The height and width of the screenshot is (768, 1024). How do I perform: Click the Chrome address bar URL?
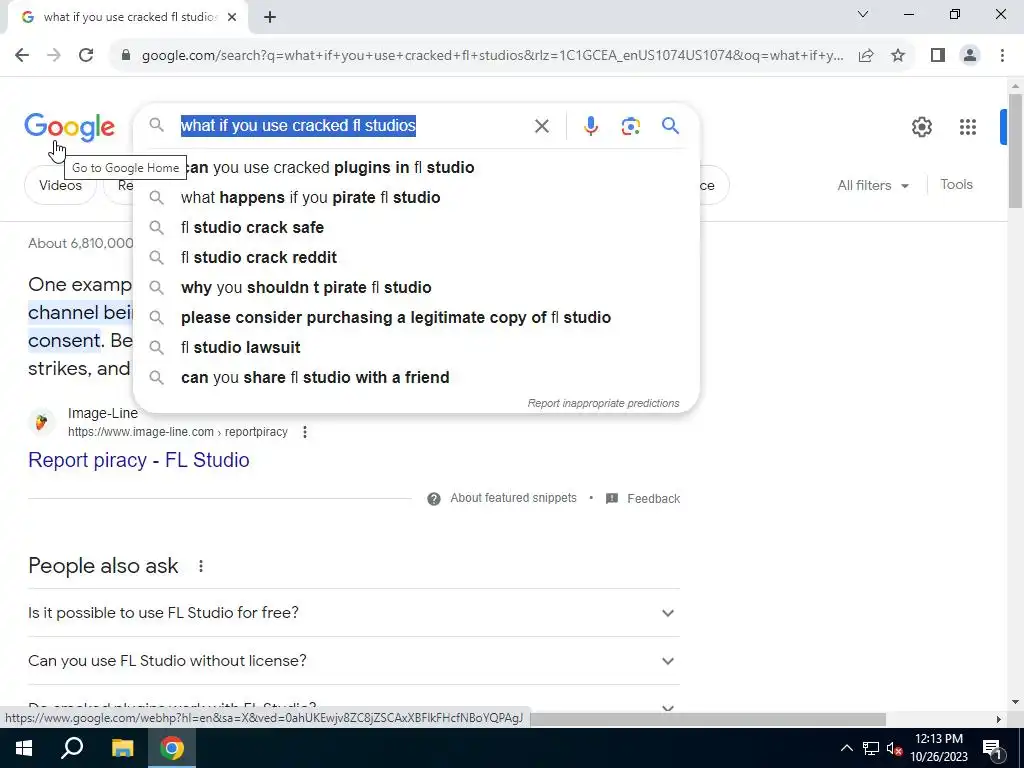(492, 56)
